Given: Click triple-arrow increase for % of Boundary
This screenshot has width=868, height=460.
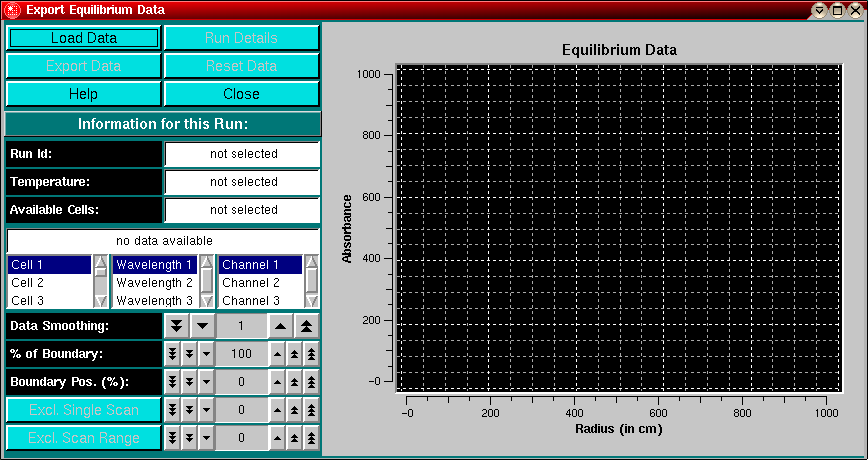Looking at the screenshot, I should click(x=311, y=354).
